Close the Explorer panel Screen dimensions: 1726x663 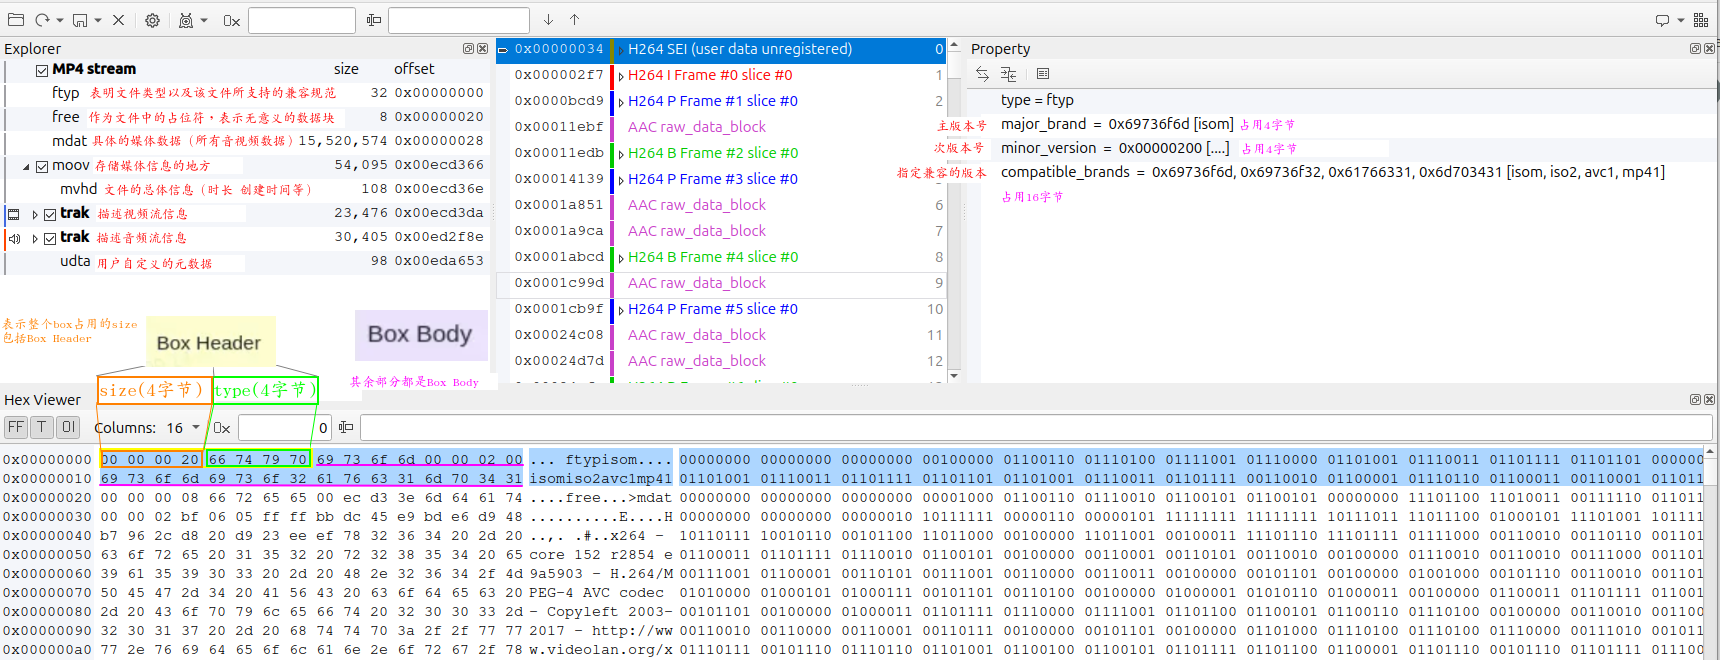(482, 48)
